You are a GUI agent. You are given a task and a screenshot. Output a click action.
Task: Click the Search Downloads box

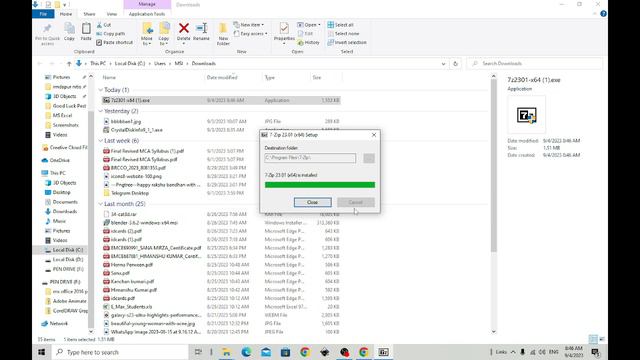pyautogui.click(x=535, y=64)
